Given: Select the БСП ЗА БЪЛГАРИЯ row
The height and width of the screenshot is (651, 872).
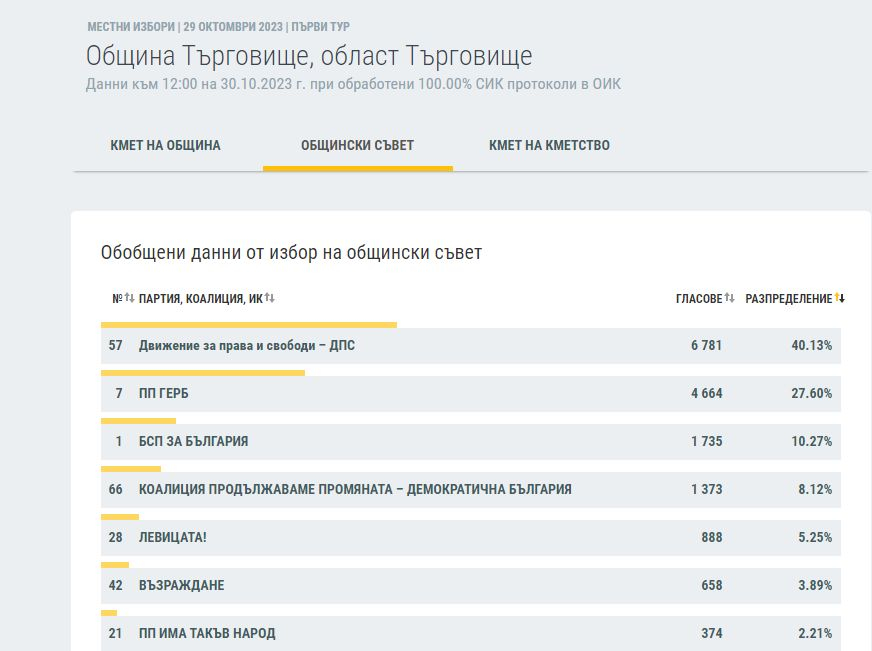Looking at the screenshot, I should point(470,441).
